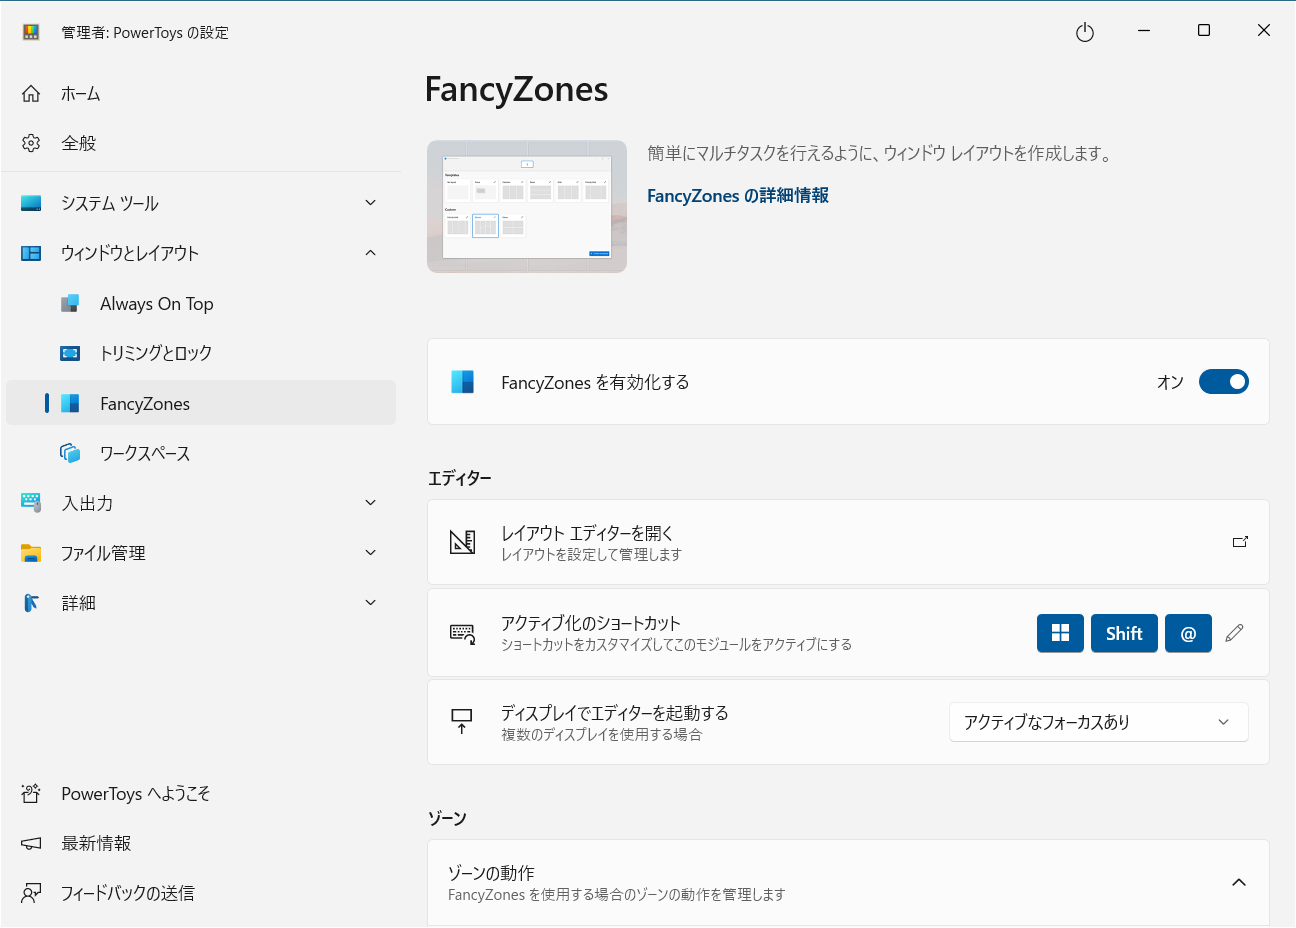Viewport: 1296px width, 928px height.
Task: Open the アクティブなフォーカスあり dropdown
Action: [x=1097, y=721]
